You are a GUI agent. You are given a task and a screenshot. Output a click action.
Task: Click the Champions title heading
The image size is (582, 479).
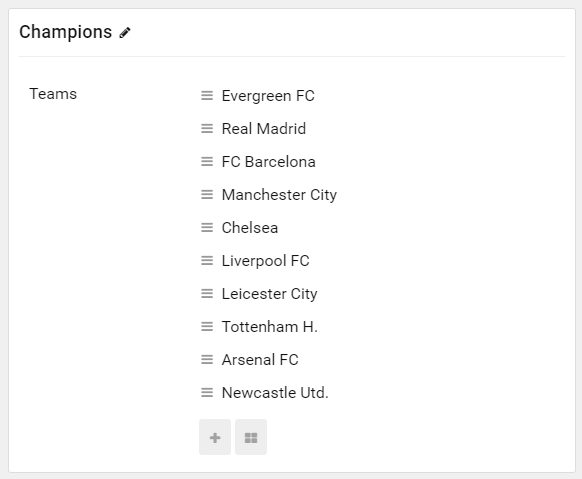tap(66, 32)
